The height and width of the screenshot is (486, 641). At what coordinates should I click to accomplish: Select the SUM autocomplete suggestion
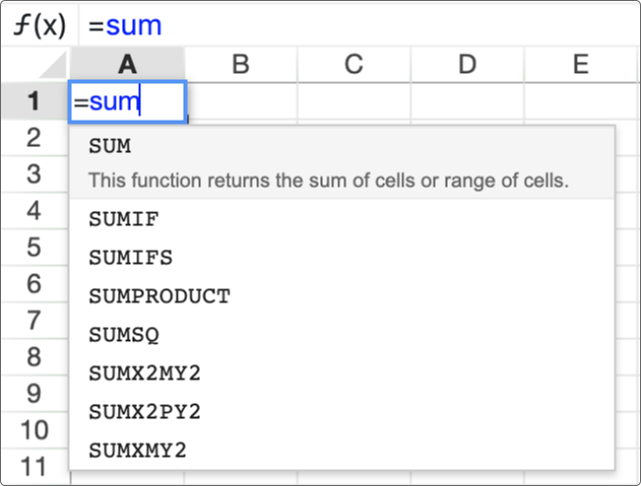coord(342,163)
